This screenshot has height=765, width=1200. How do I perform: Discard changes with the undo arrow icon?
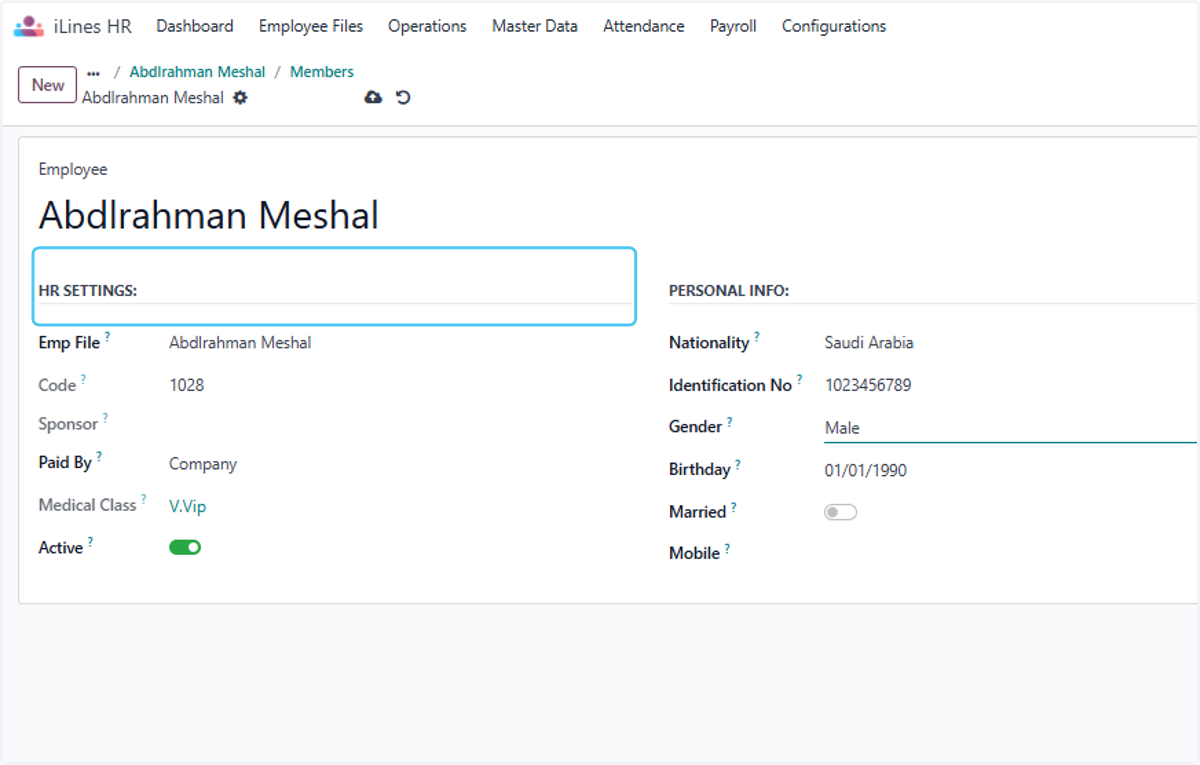coord(403,97)
